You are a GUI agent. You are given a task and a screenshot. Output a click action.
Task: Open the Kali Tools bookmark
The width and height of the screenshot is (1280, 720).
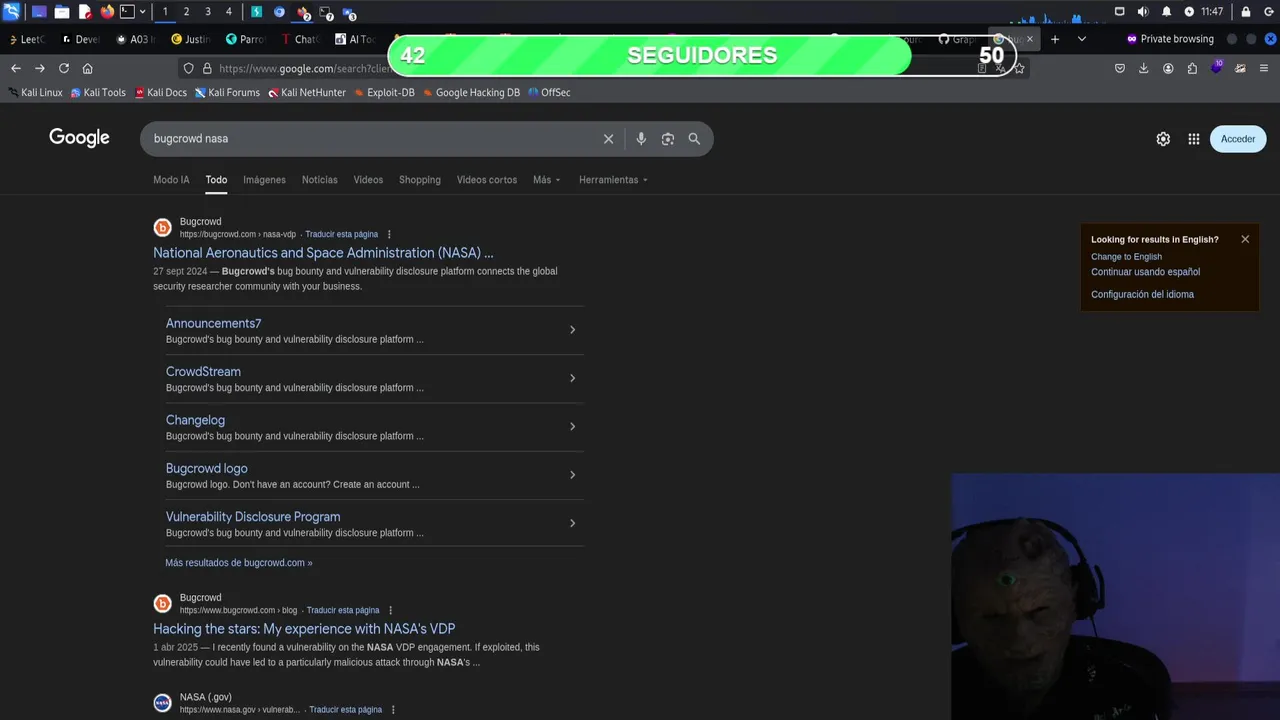click(98, 92)
